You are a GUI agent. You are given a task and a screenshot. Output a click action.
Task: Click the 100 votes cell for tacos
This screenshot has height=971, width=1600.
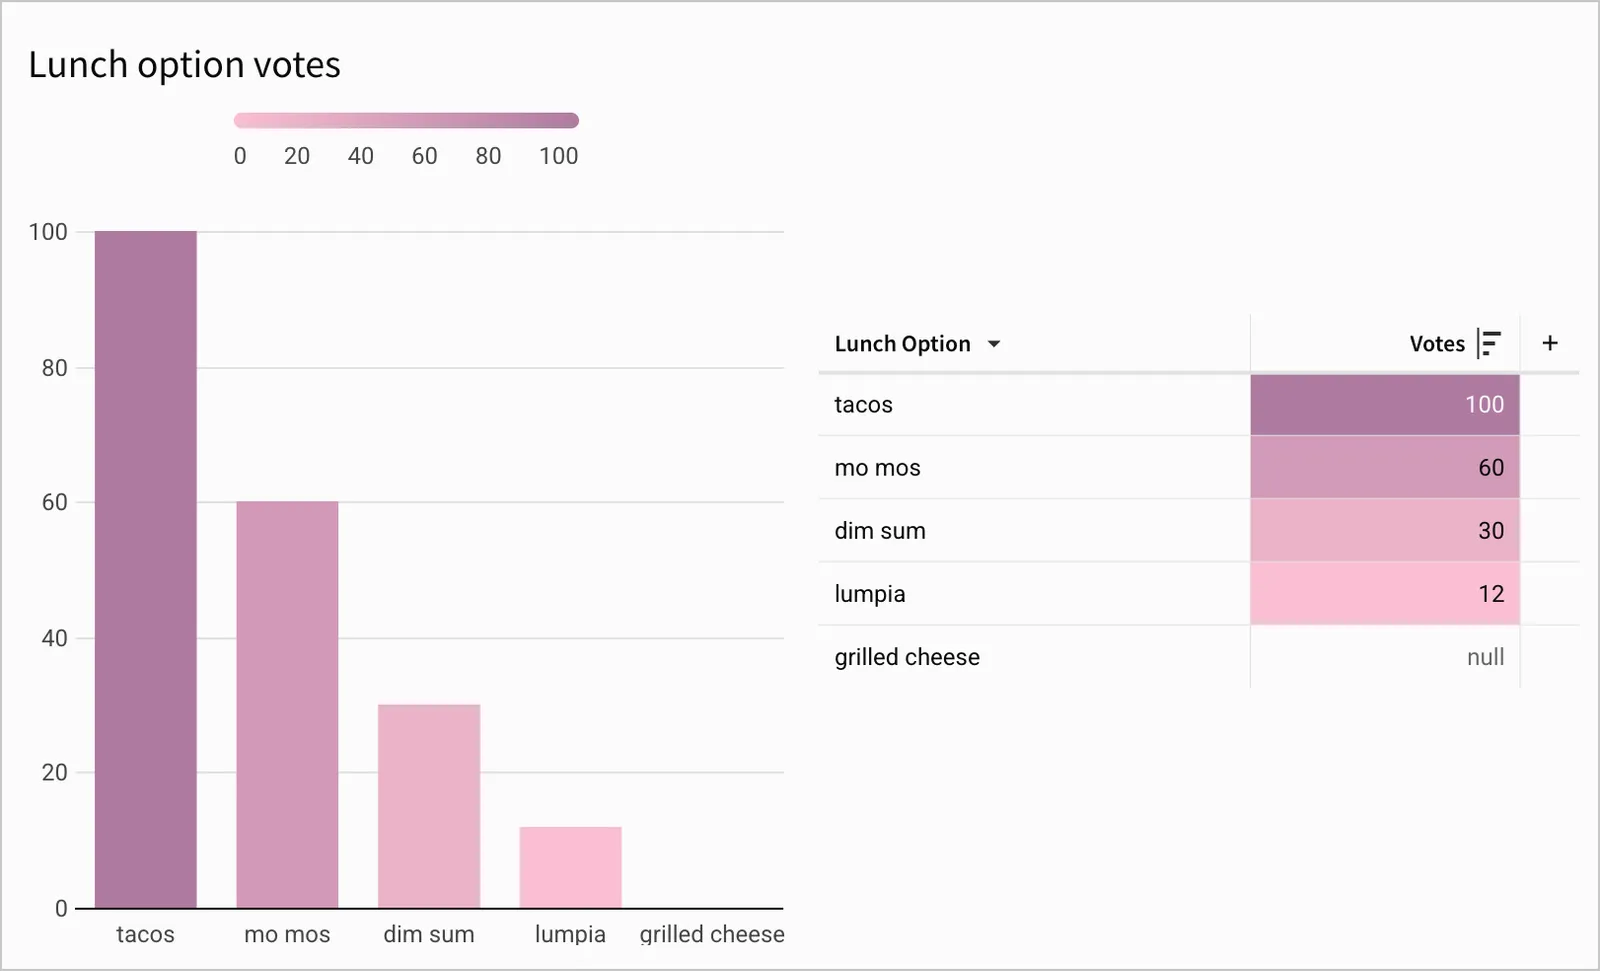tap(1385, 405)
